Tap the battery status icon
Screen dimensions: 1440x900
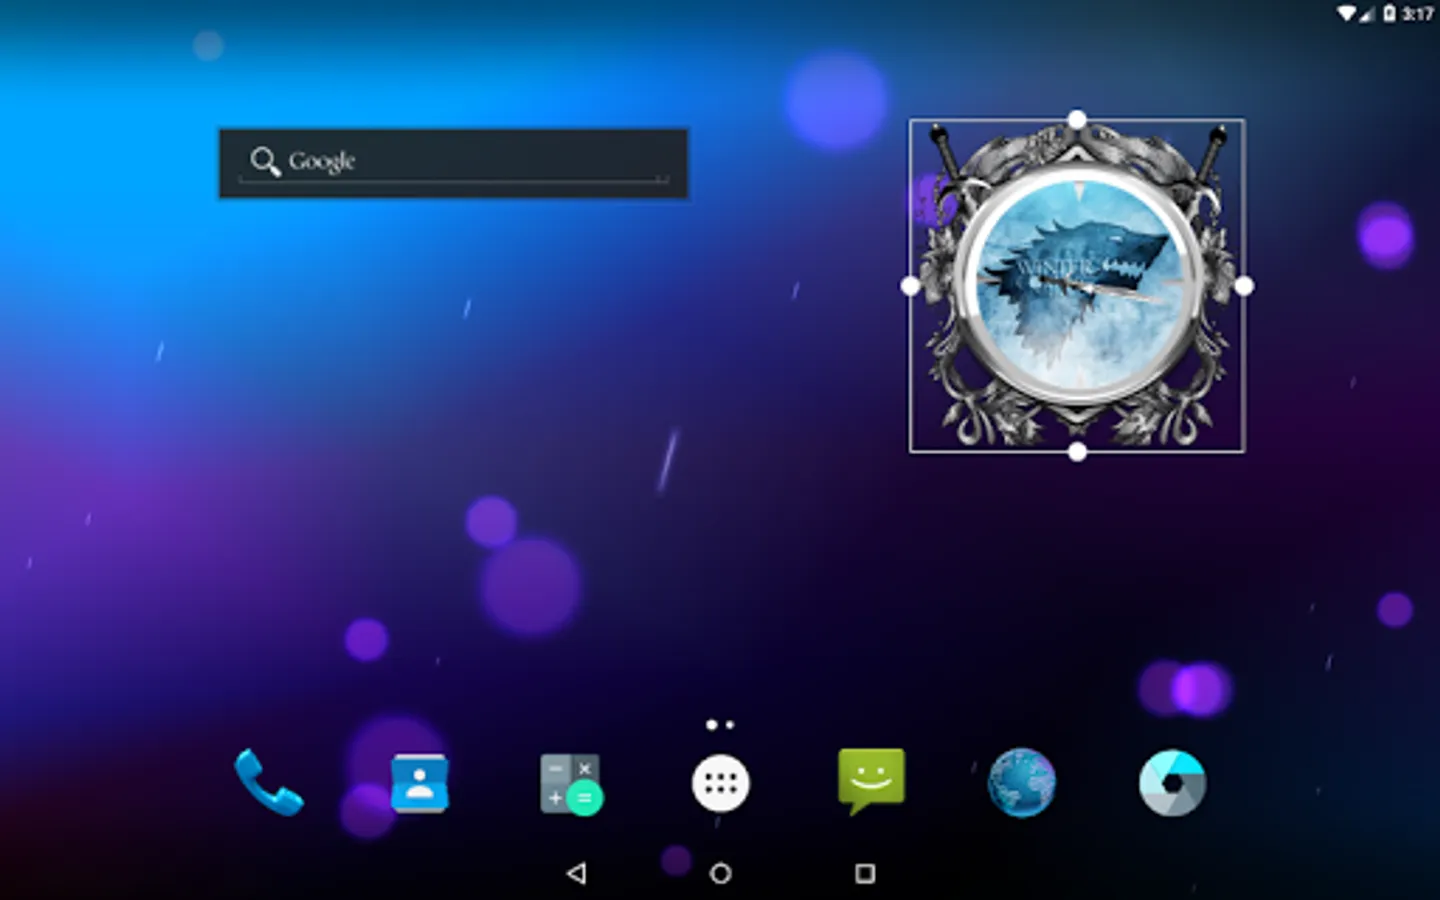click(x=1389, y=13)
